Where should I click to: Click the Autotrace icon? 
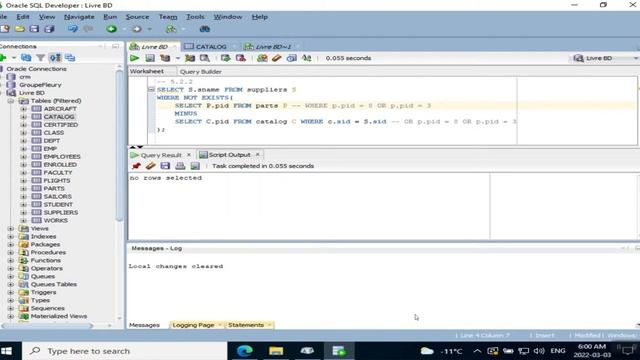(x=190, y=58)
